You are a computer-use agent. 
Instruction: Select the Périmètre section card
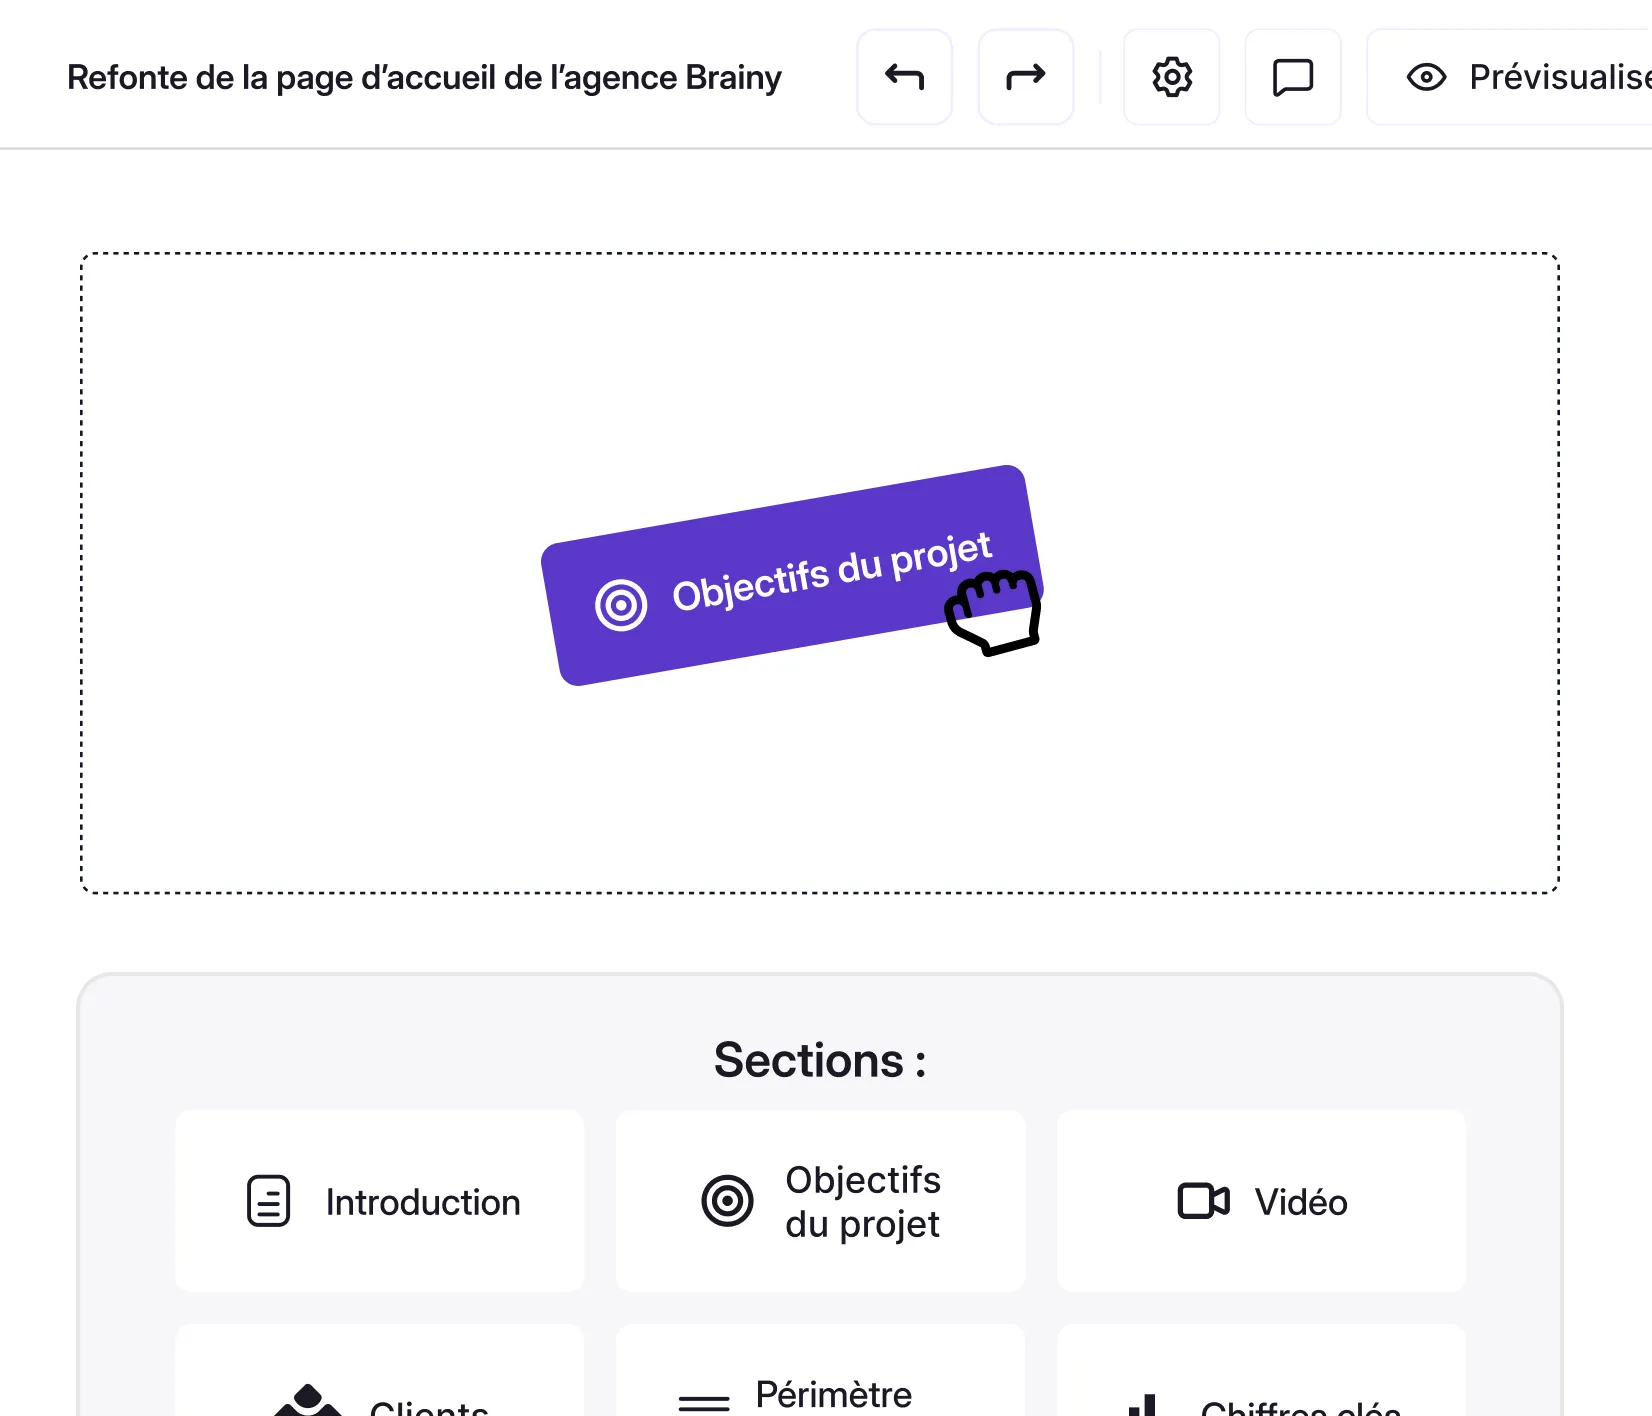tap(820, 1390)
